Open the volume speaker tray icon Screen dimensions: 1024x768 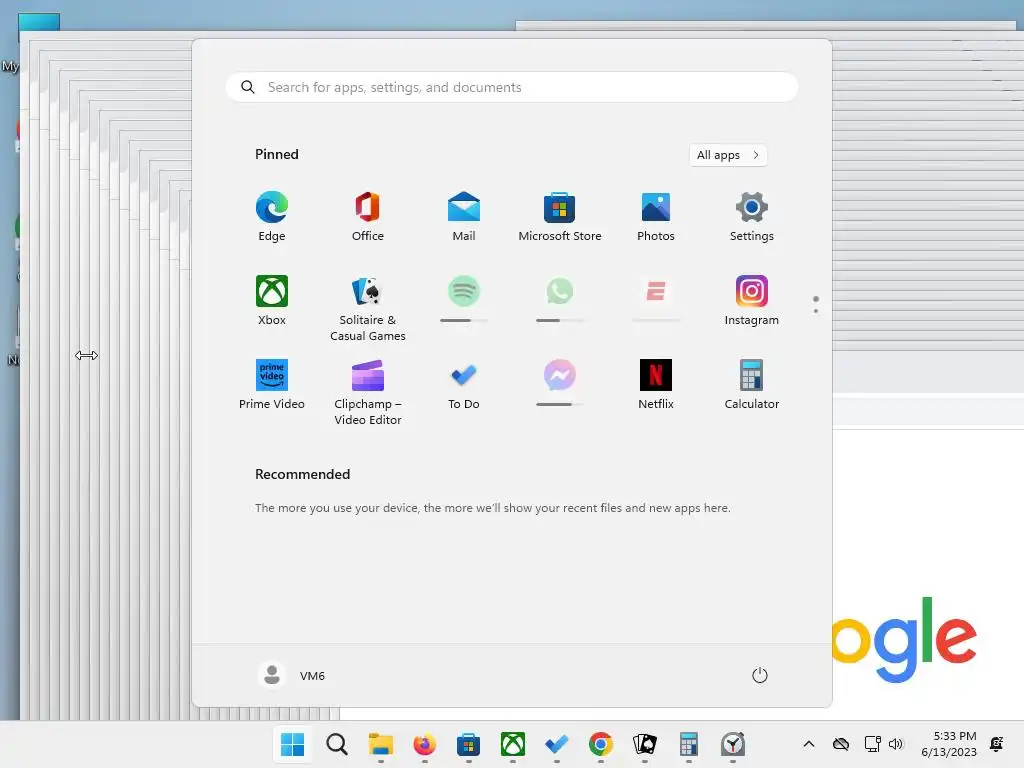tap(895, 744)
